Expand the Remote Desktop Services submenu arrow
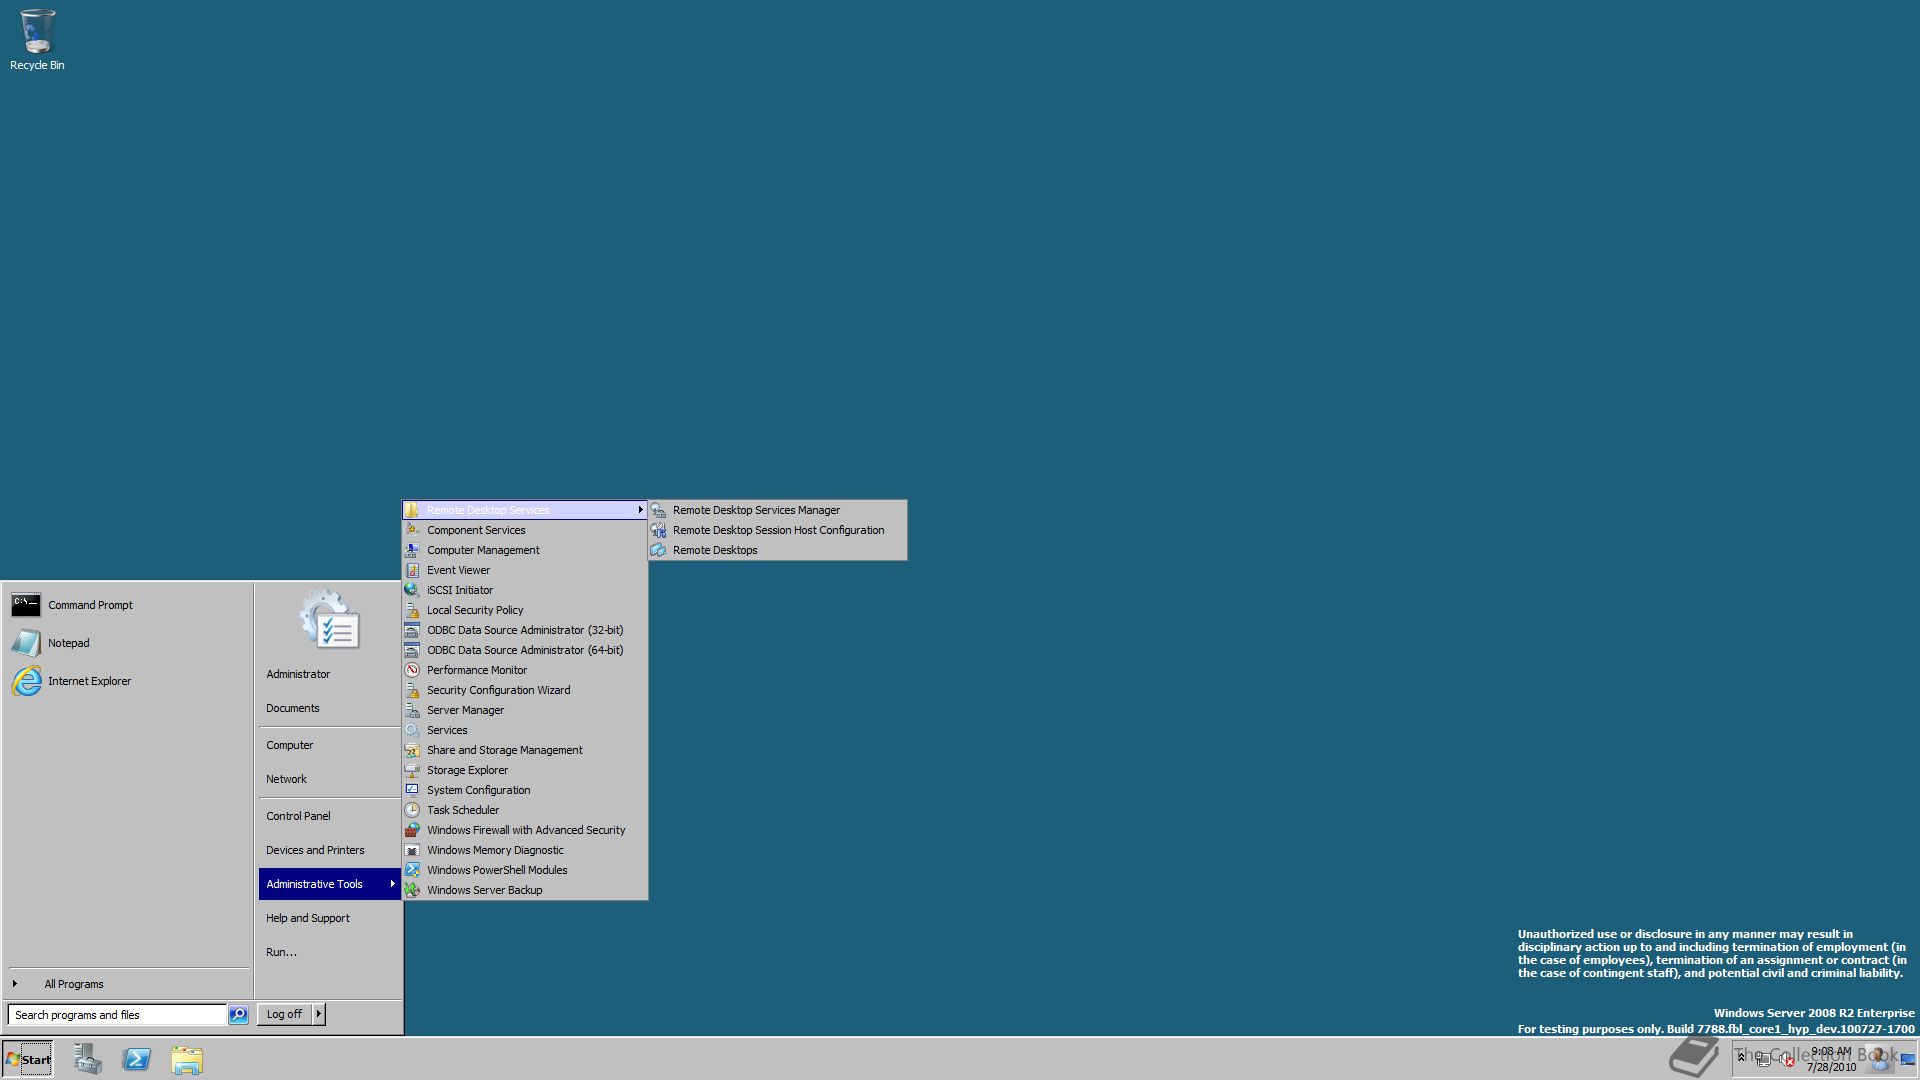The height and width of the screenshot is (1080, 1920). [640, 510]
